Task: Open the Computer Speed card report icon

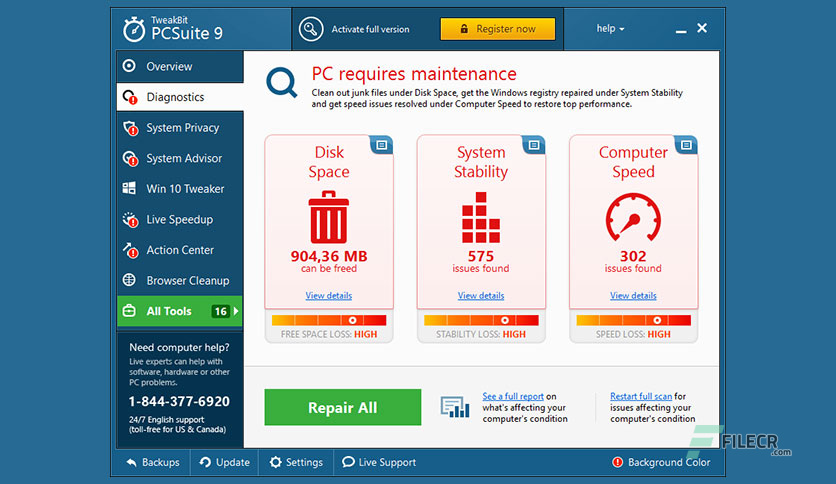Action: coord(686,145)
